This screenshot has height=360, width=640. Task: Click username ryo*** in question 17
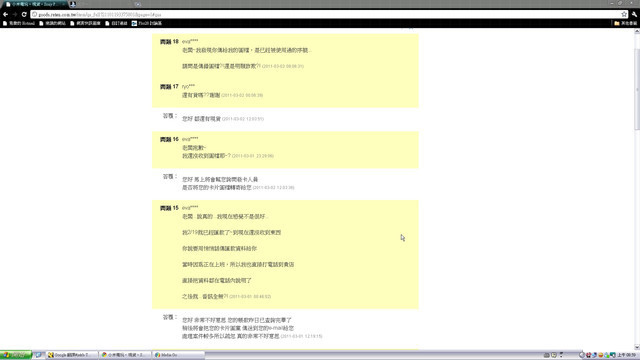tap(189, 86)
